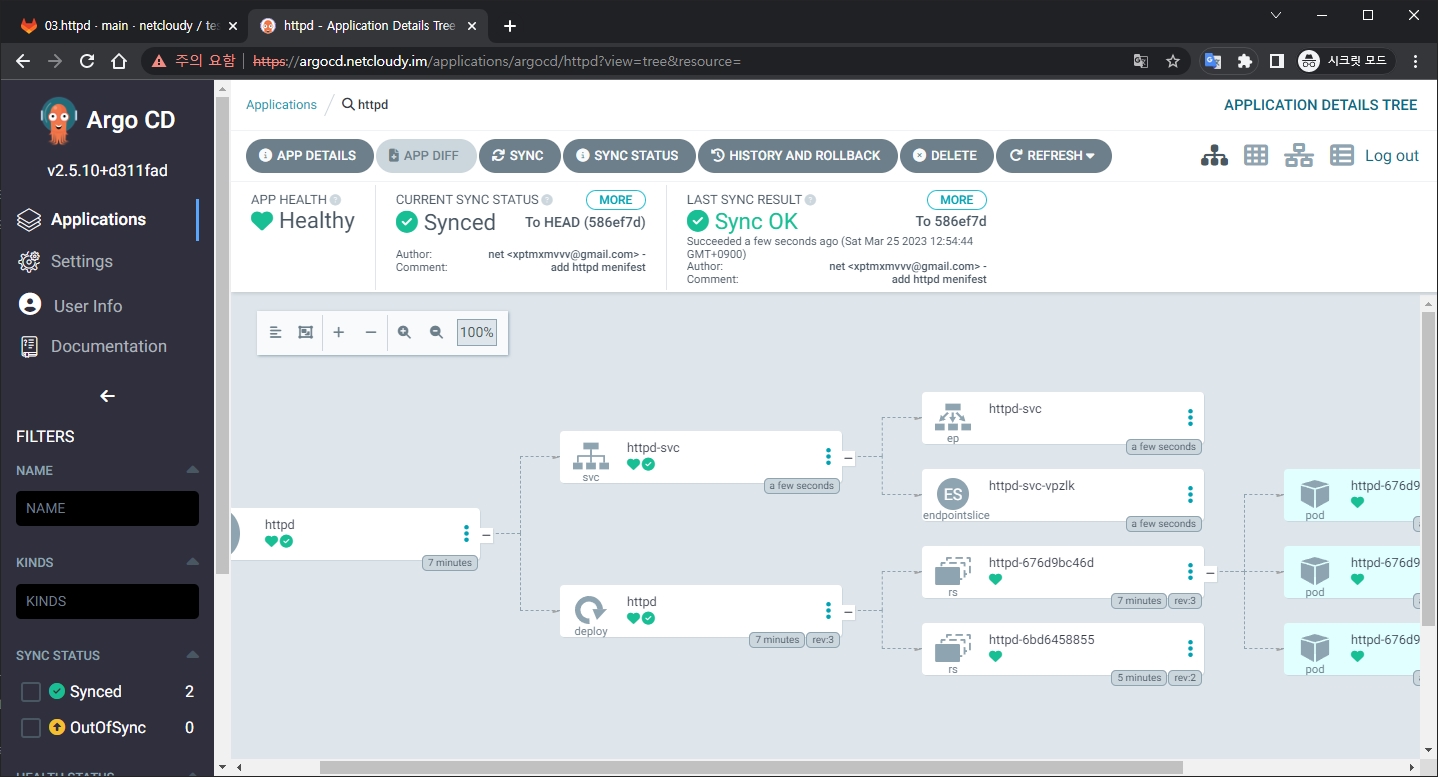This screenshot has width=1438, height=777.
Task: Click the 100% zoom level indicator
Action: [476, 332]
